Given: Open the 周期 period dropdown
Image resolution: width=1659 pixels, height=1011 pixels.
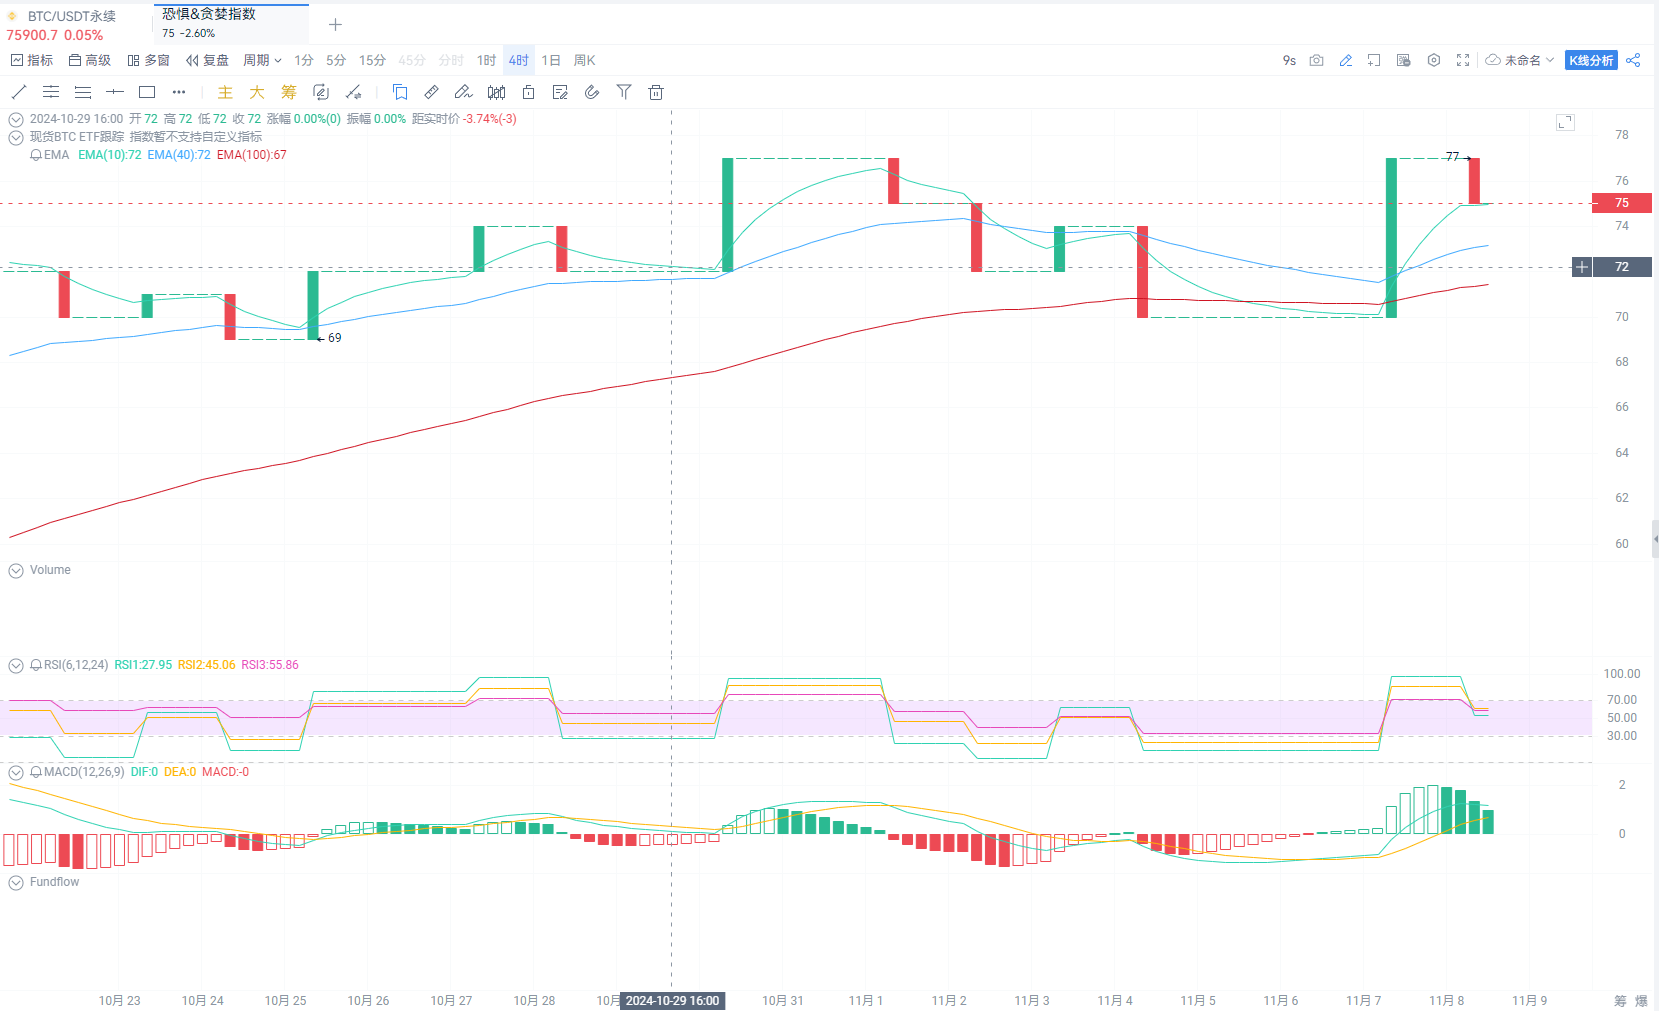Looking at the screenshot, I should [262, 60].
